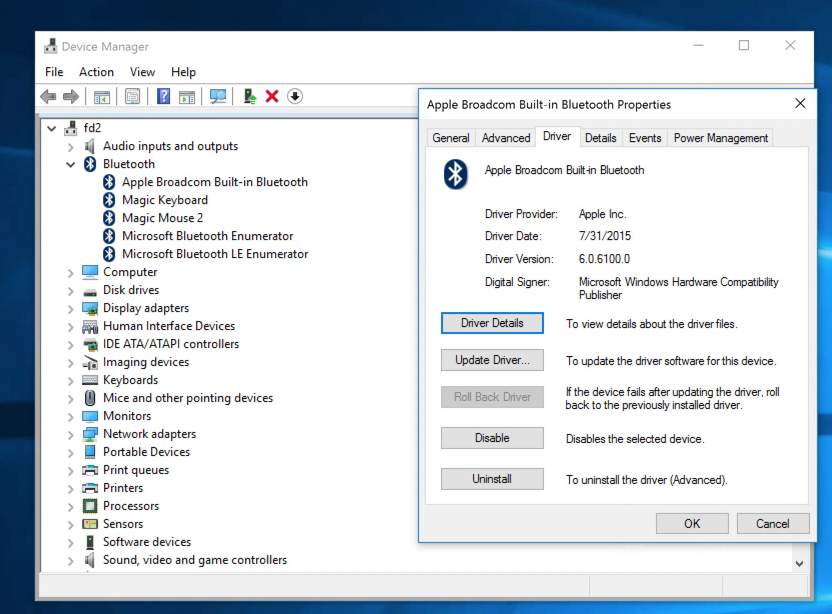Click the large Bluetooth icon in Properties dialog
This screenshot has height=614, width=832.
pyautogui.click(x=455, y=174)
